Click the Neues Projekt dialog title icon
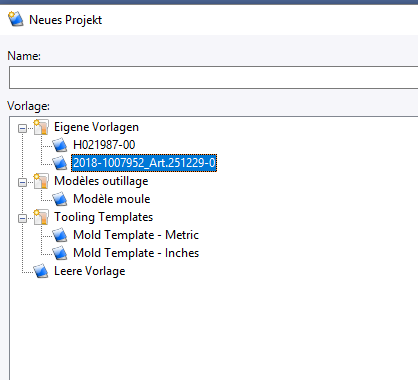 [15, 19]
